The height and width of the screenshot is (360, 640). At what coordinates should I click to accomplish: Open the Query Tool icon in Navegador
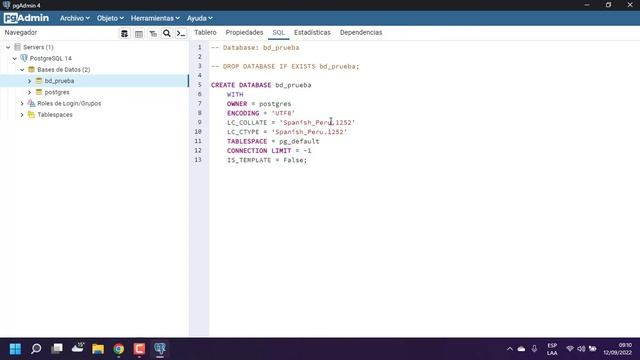tap(124, 33)
